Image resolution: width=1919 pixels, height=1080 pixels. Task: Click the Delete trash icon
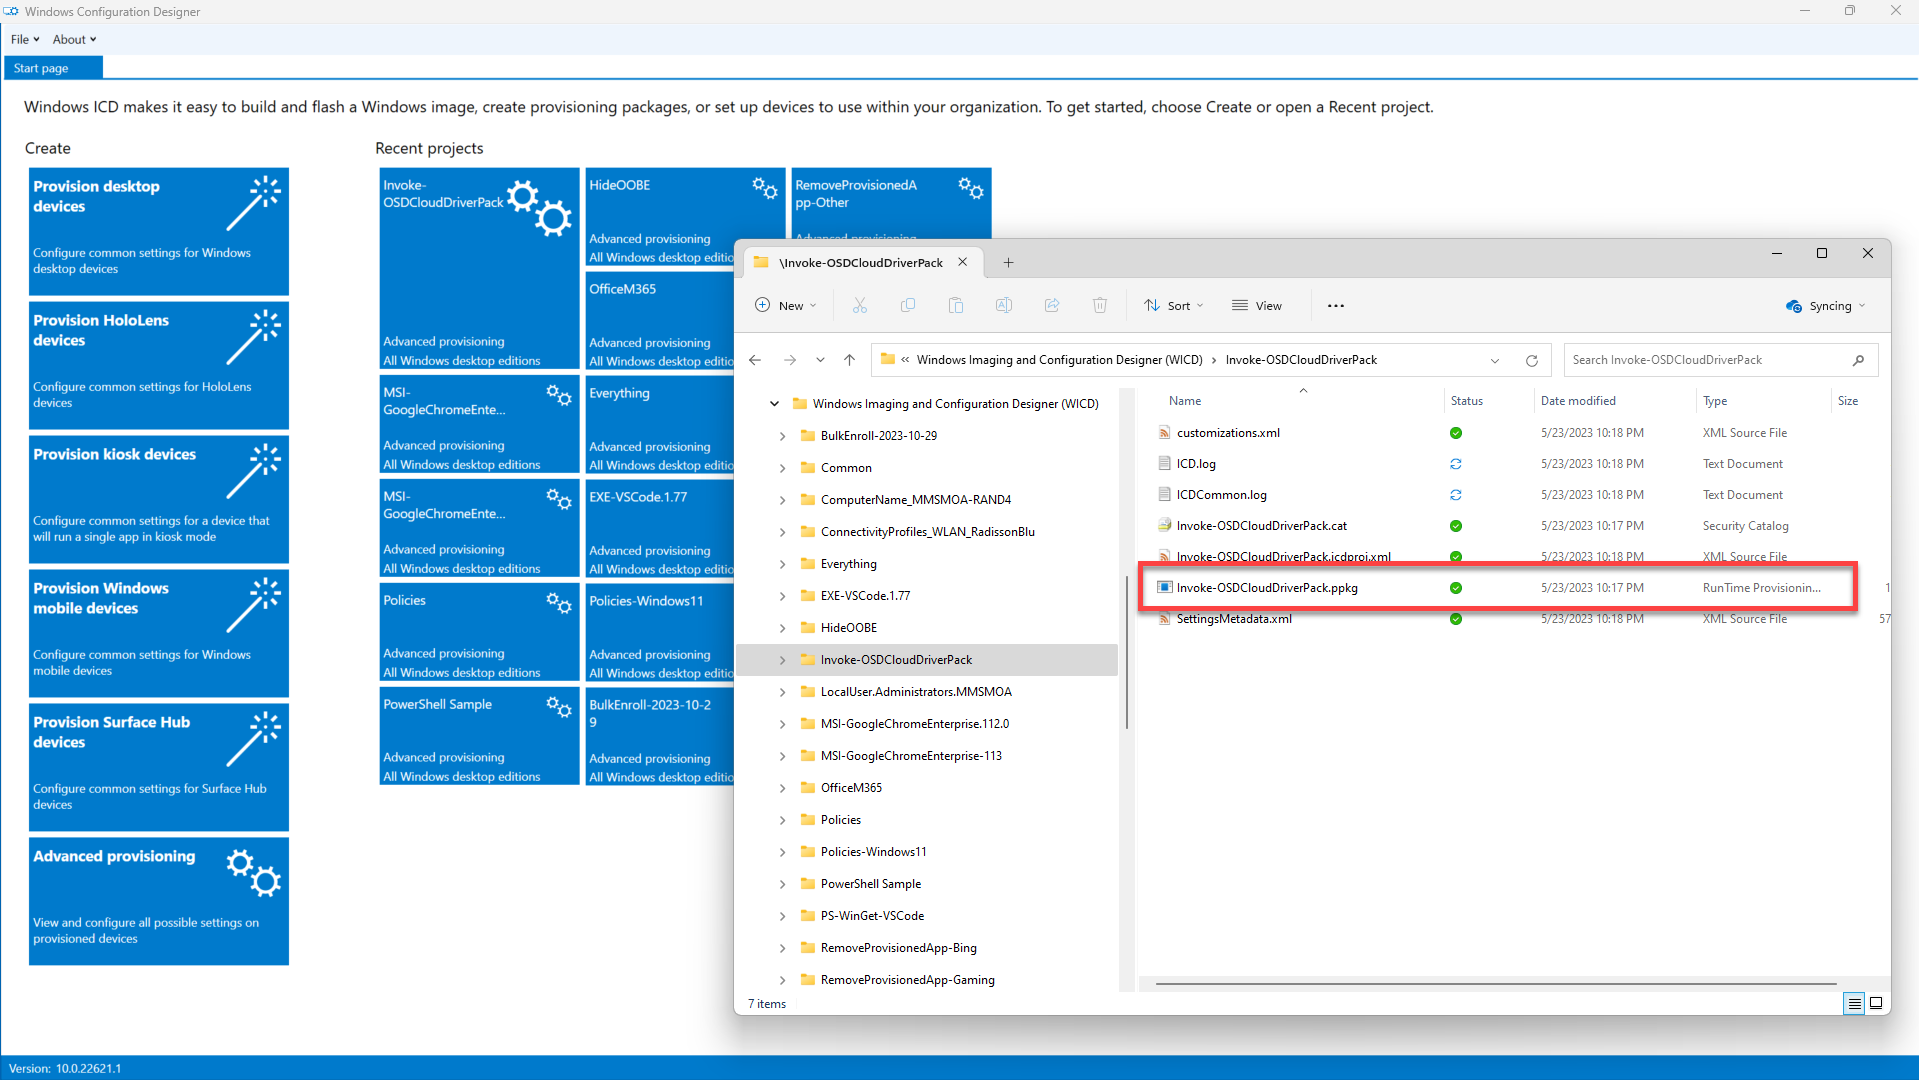(x=1099, y=306)
